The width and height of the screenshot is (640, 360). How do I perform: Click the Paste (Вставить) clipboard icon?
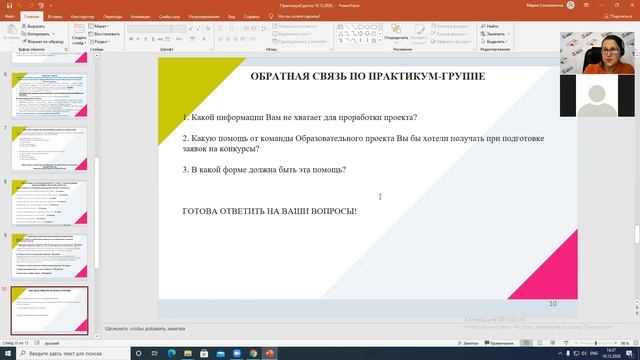pyautogui.click(x=11, y=30)
